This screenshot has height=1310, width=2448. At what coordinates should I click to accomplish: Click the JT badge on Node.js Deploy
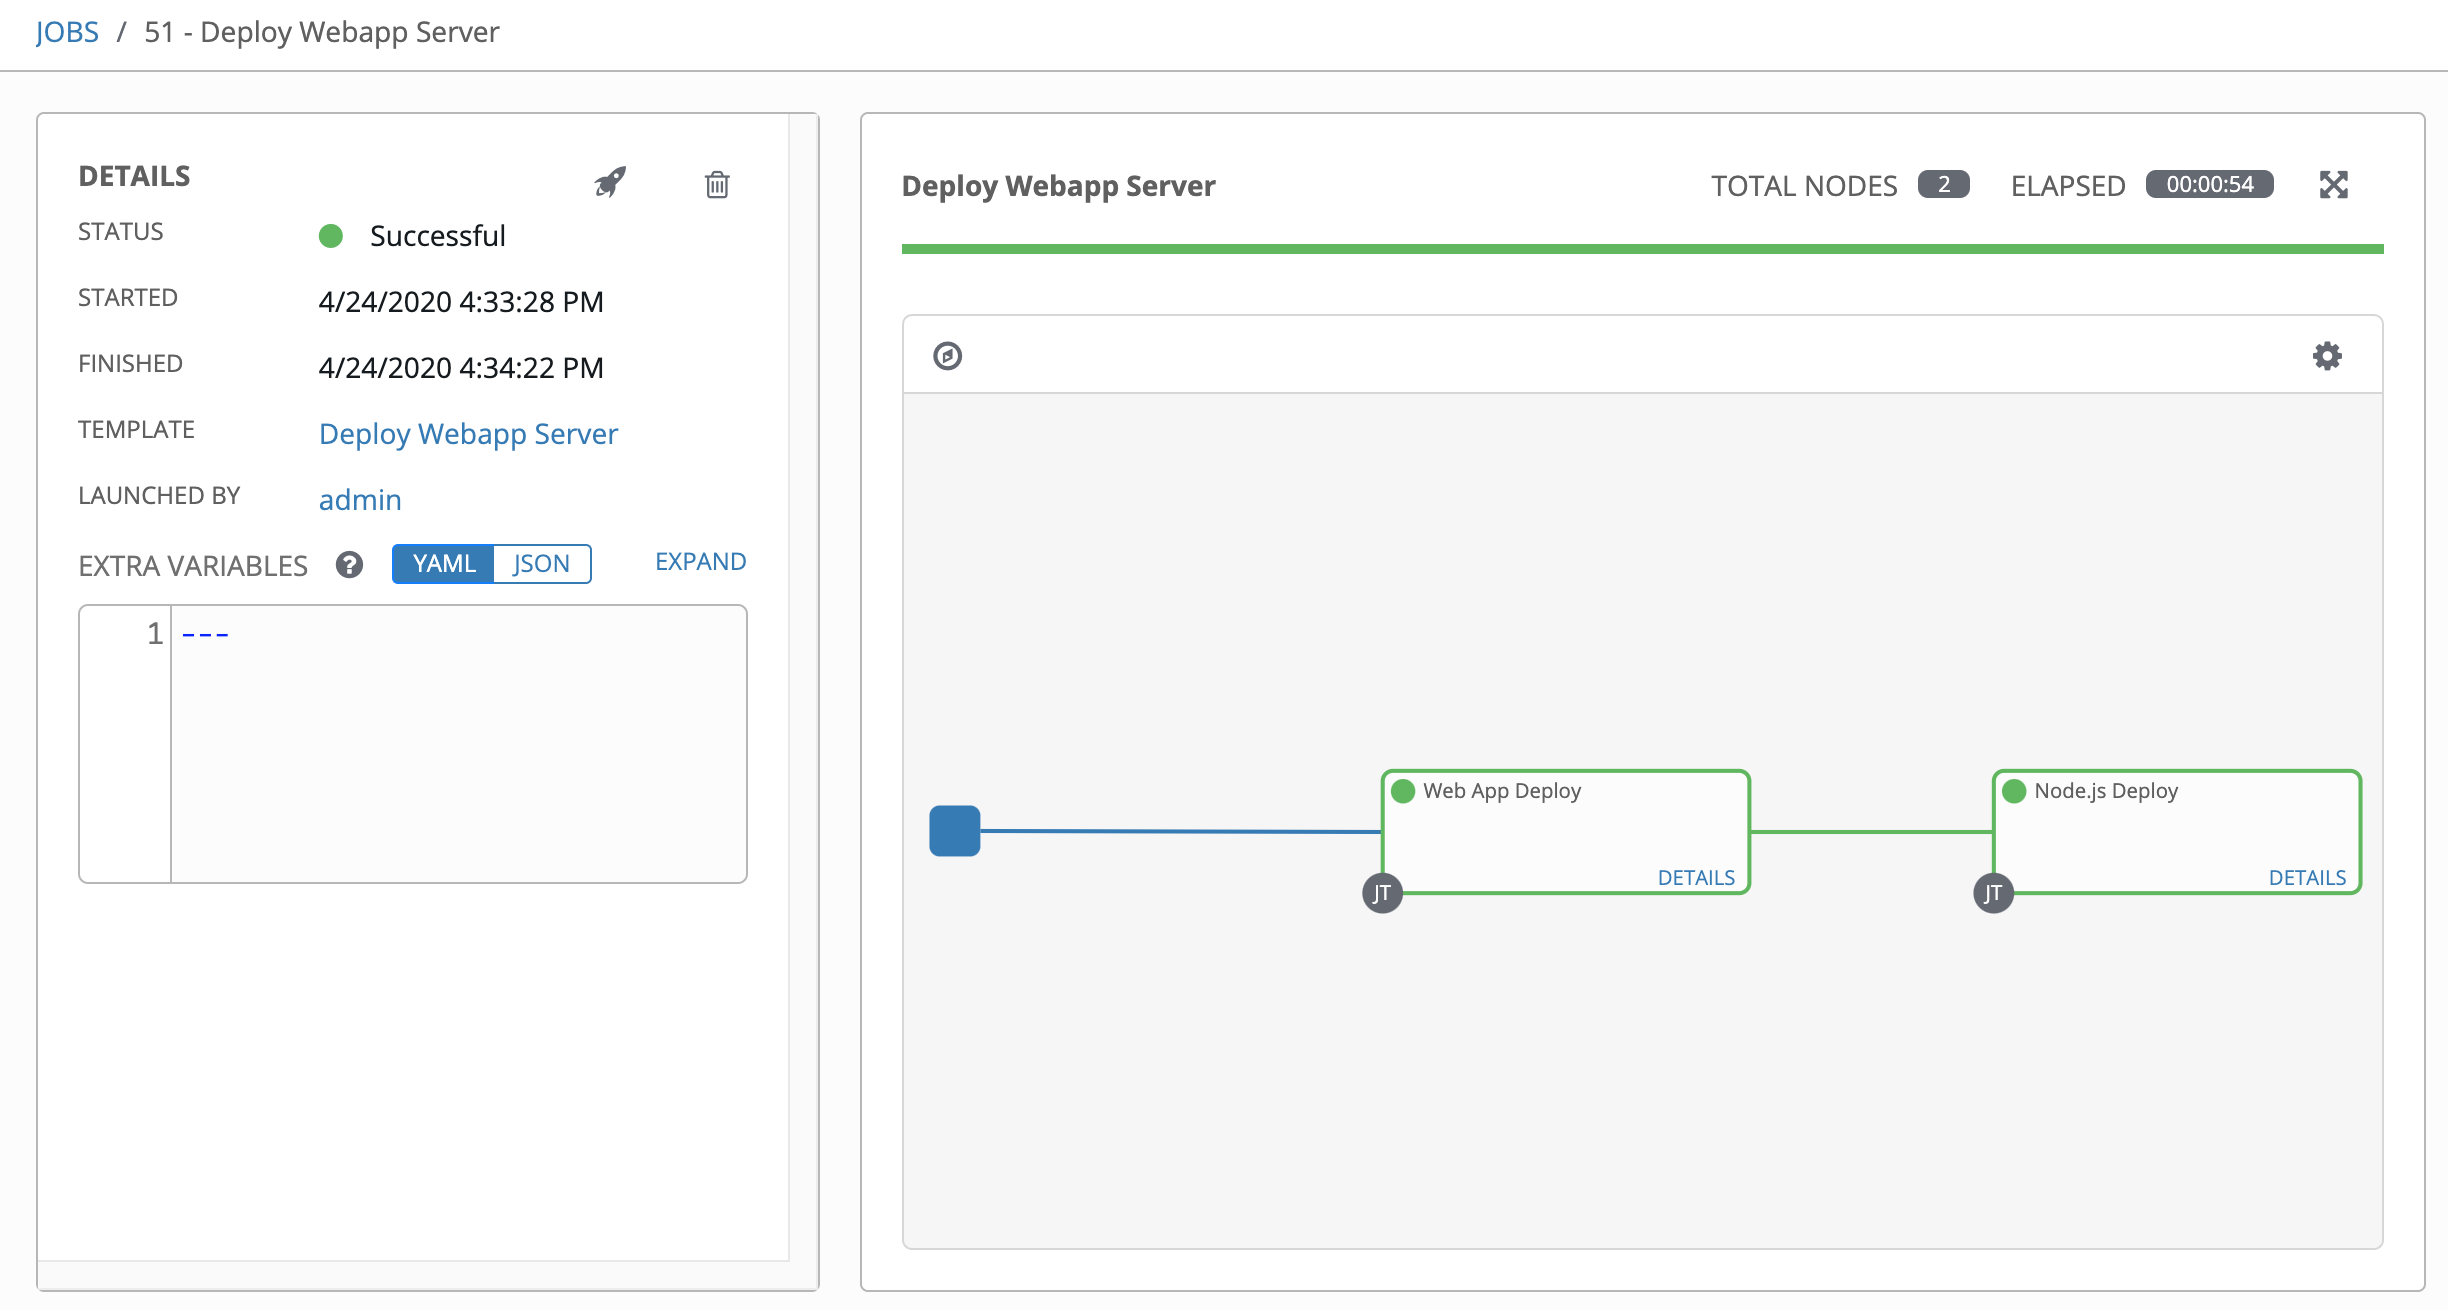(1993, 893)
